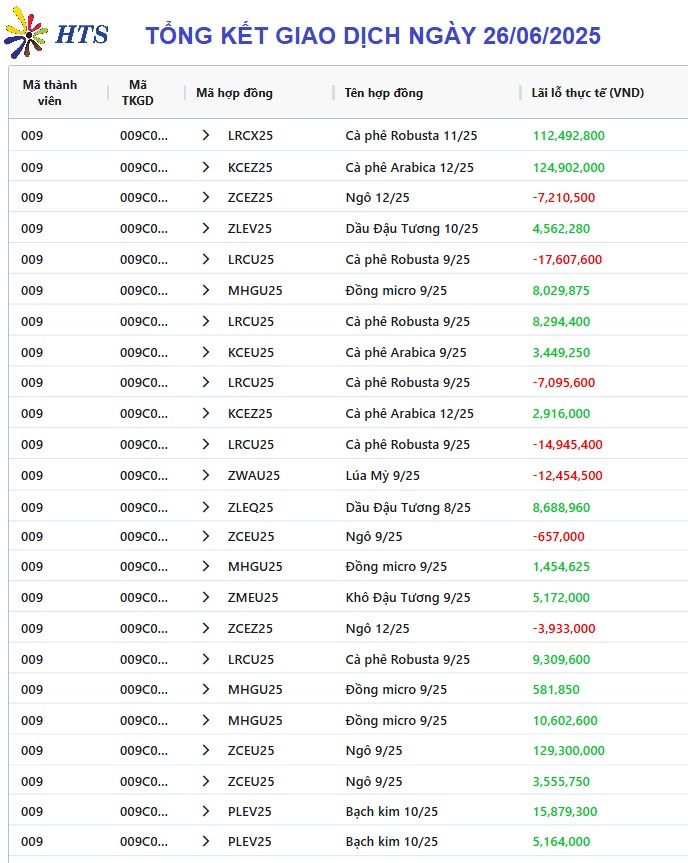The image size is (688, 863).
Task: Click the 5,164,000 profit value
Action: point(561,842)
